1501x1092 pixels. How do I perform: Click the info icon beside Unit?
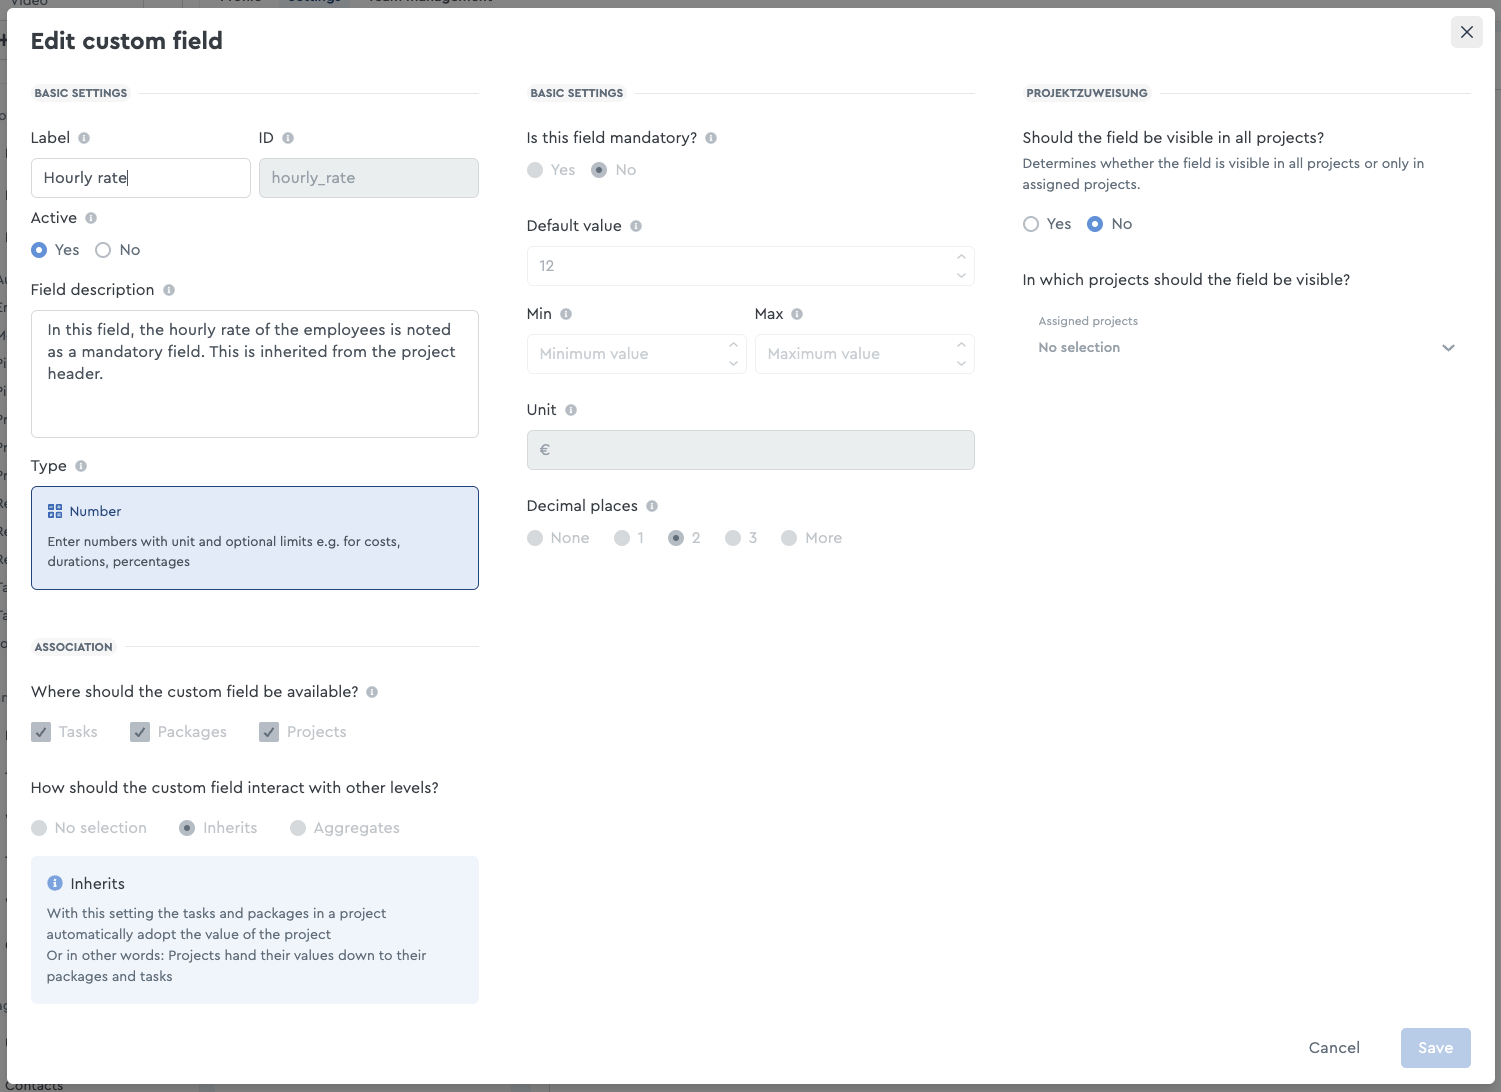coord(571,410)
